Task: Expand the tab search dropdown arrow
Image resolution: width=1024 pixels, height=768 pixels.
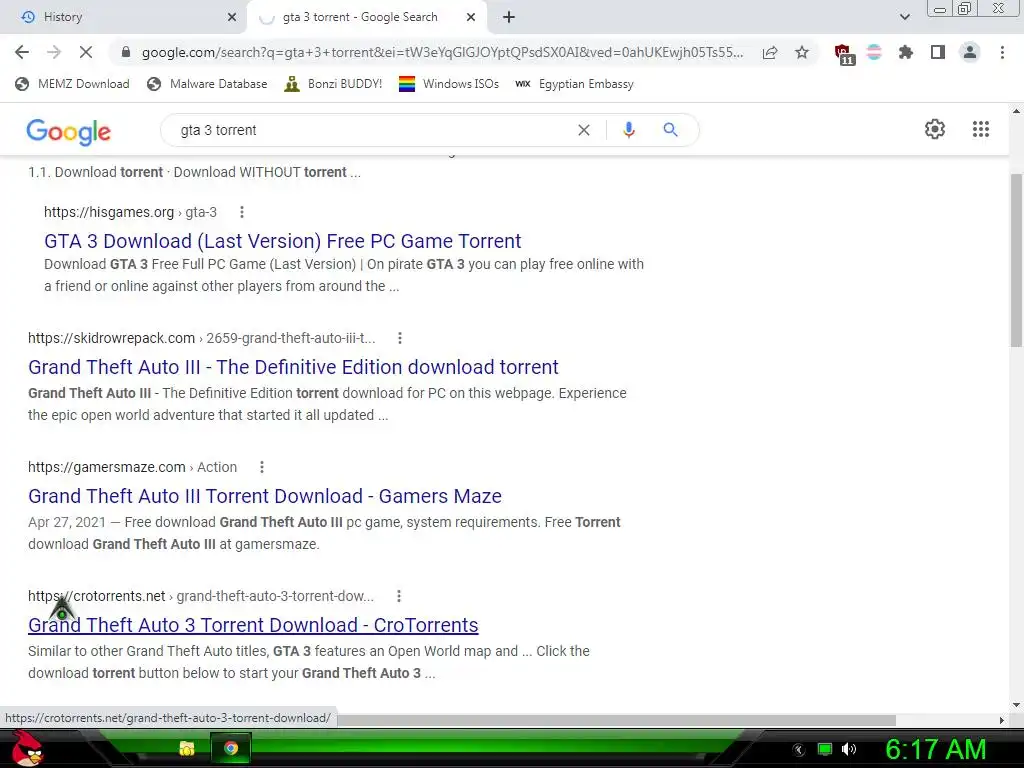Action: pyautogui.click(x=904, y=17)
